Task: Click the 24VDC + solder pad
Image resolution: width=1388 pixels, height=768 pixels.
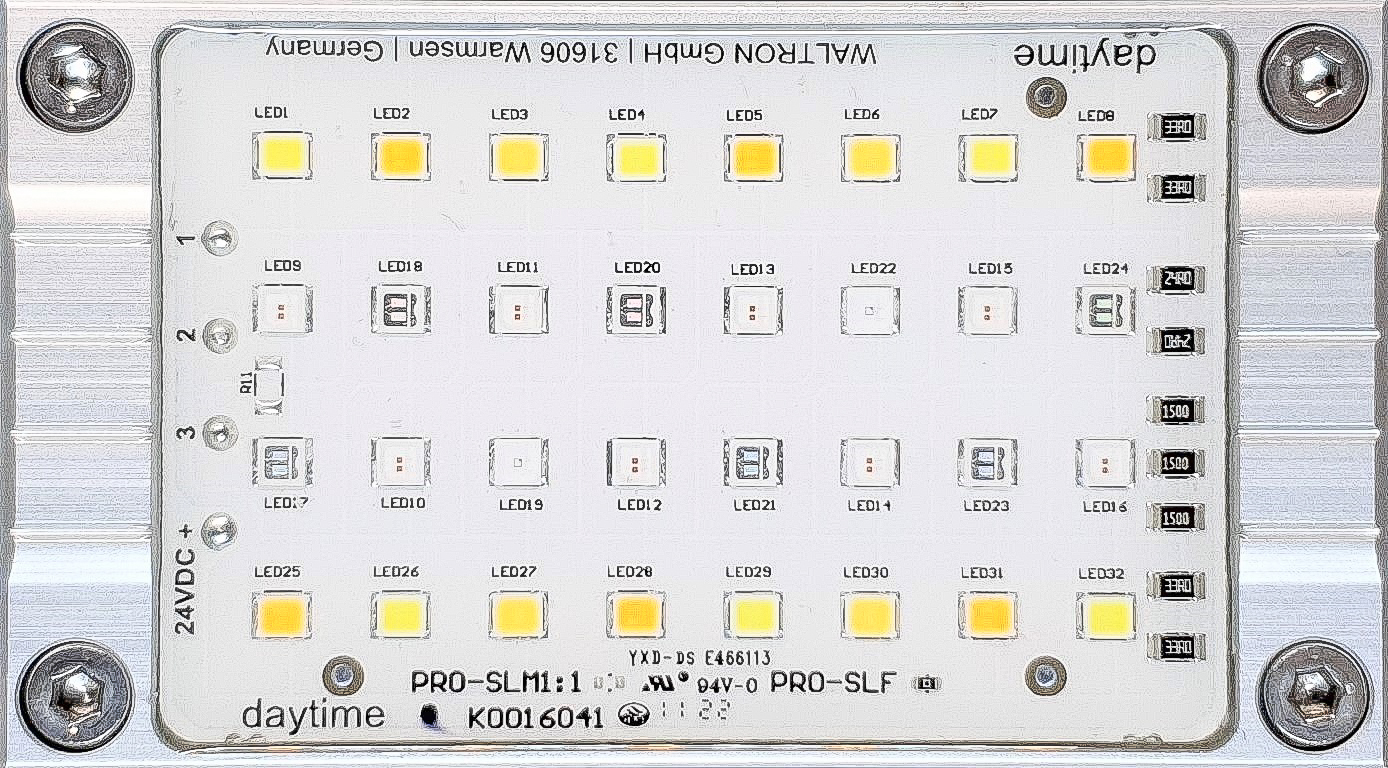Action: tap(218, 531)
